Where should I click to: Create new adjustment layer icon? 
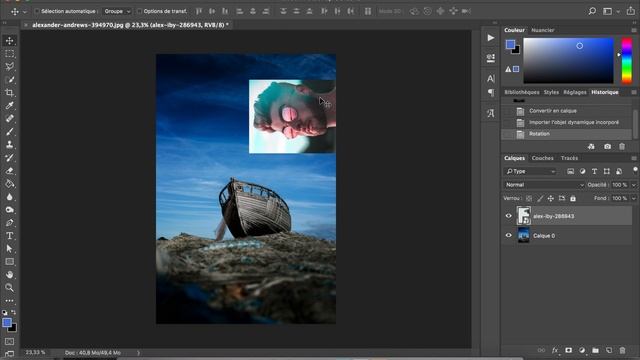click(x=582, y=350)
